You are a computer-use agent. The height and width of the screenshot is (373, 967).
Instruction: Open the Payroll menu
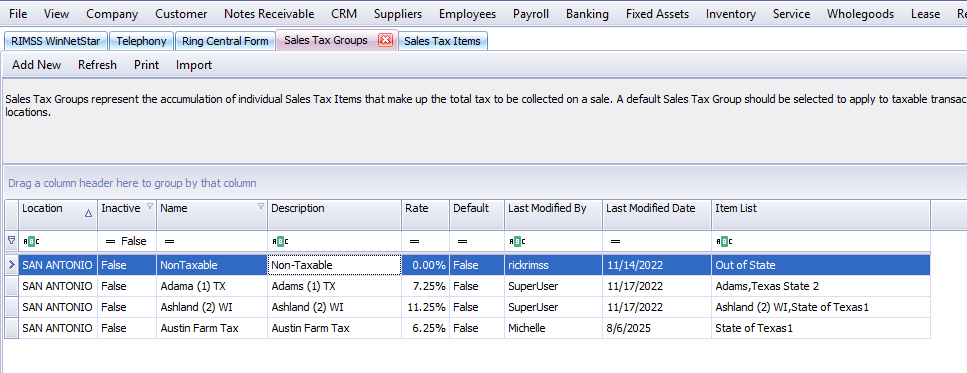pyautogui.click(x=531, y=14)
